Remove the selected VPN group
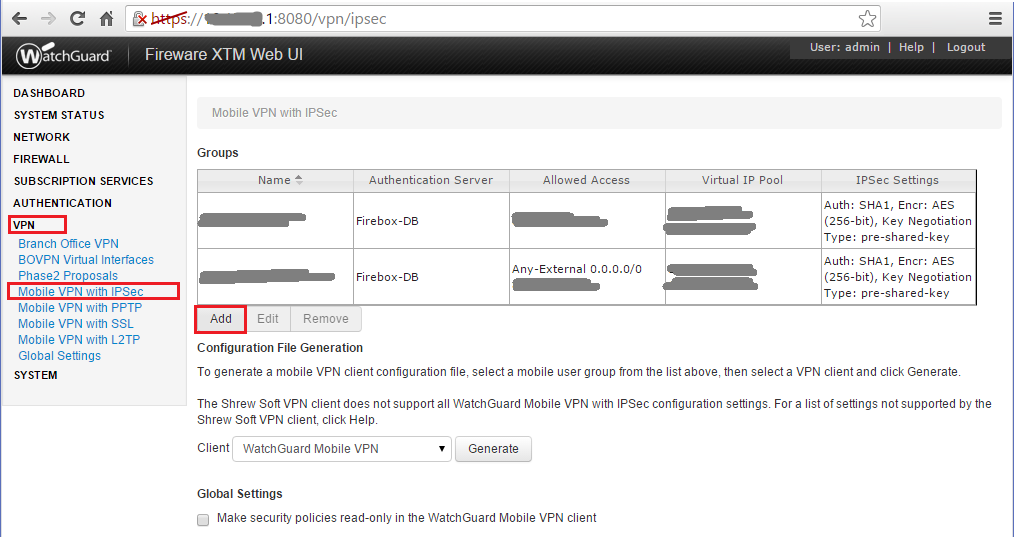Image resolution: width=1014 pixels, height=537 pixels. [x=326, y=319]
